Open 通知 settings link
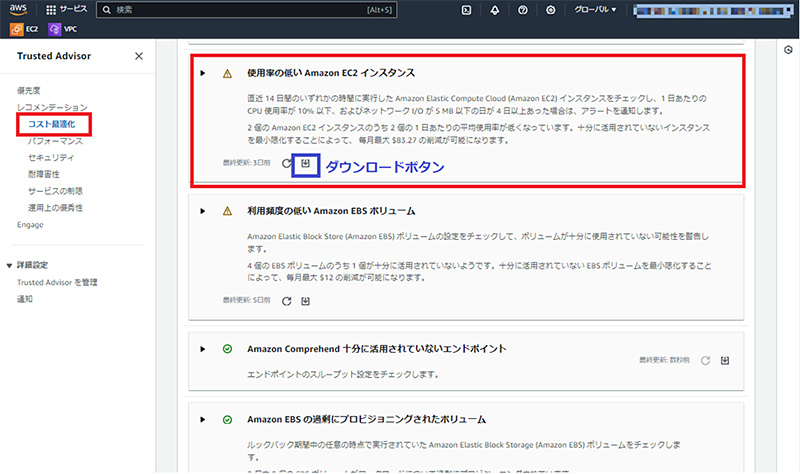The image size is (800, 474). tap(24, 299)
